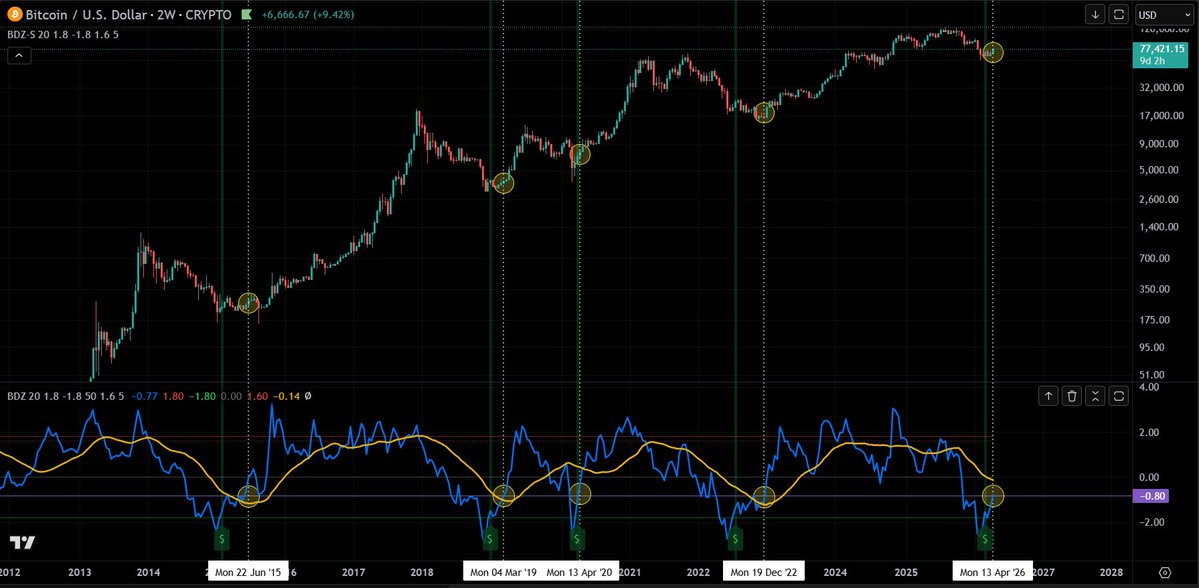Click the Mon 19 Dec '22 date label
The image size is (1199, 588).
click(x=764, y=572)
